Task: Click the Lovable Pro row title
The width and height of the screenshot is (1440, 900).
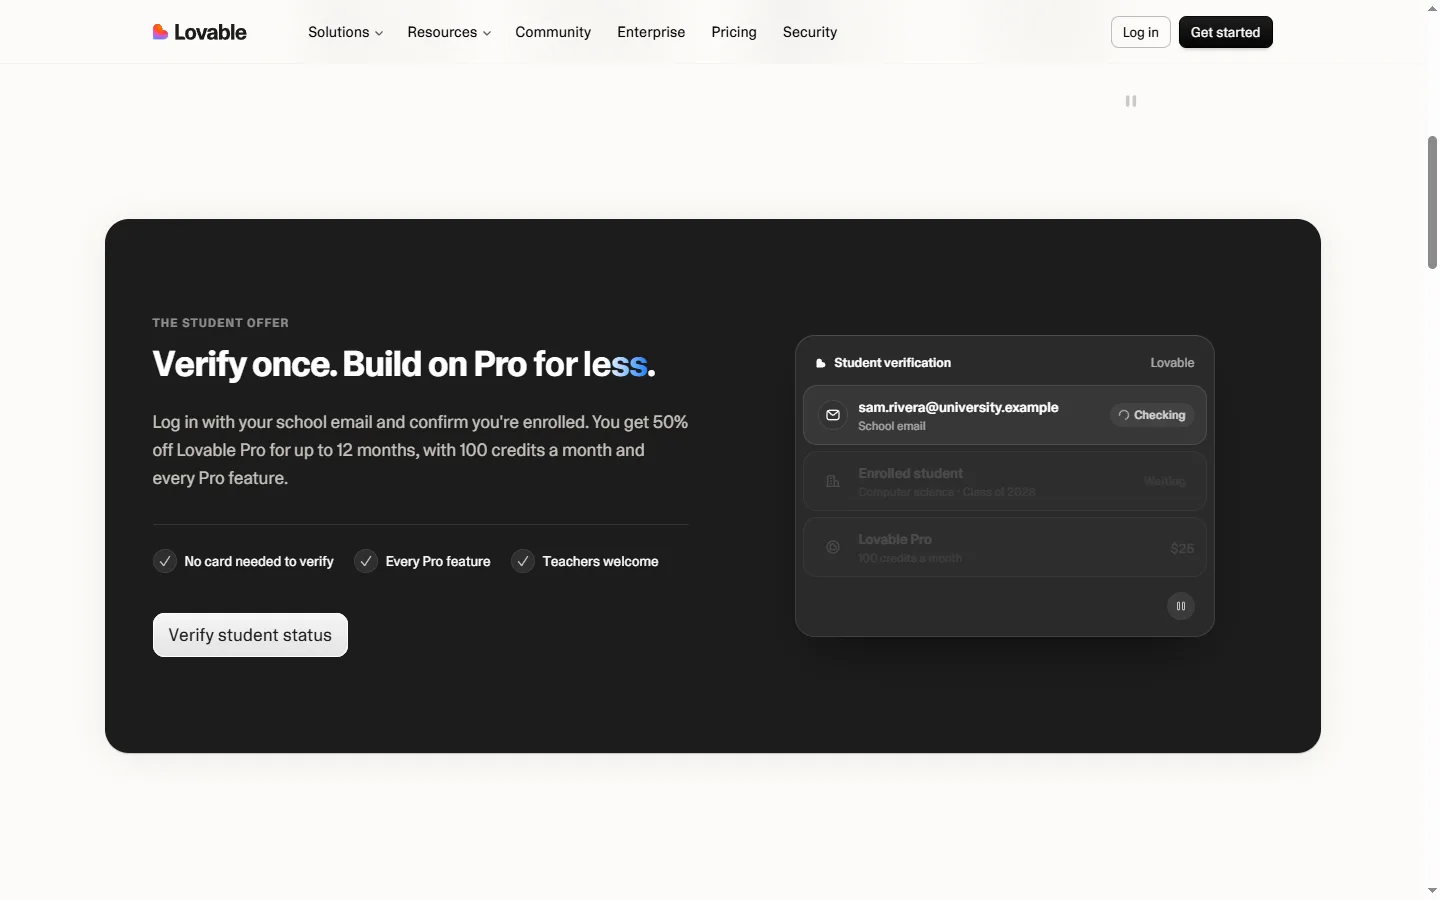Action: 895,539
